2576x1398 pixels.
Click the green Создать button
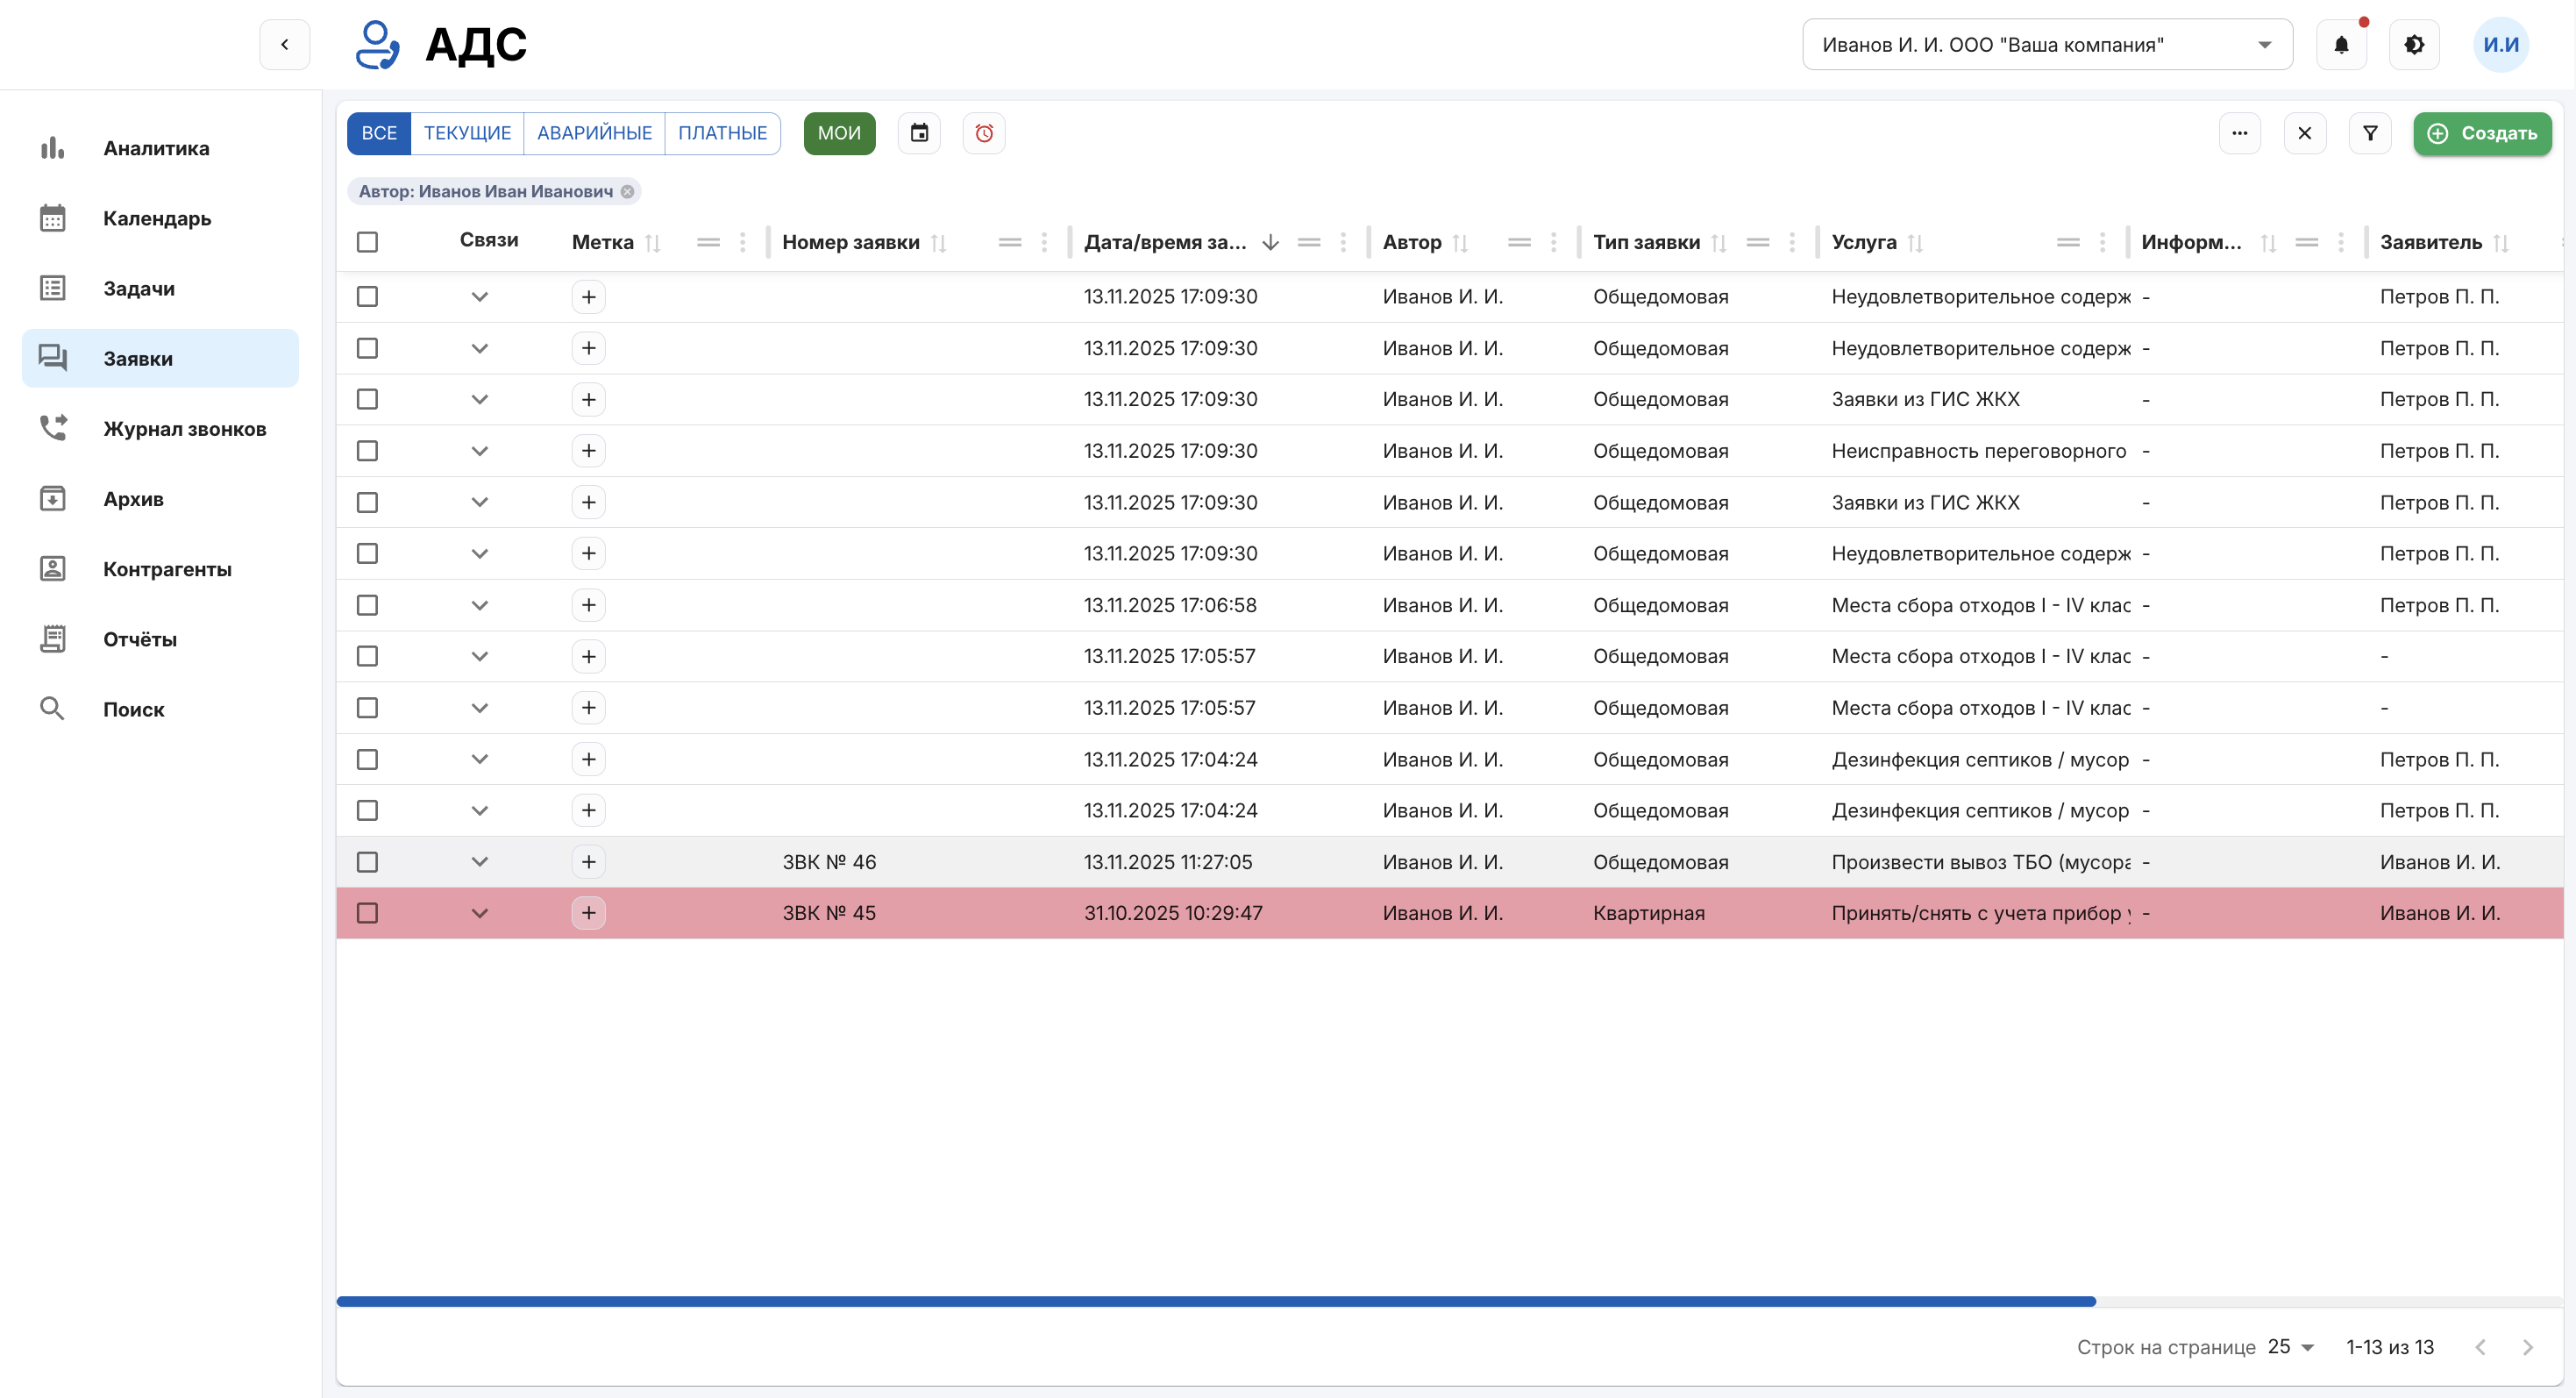pos(2482,133)
